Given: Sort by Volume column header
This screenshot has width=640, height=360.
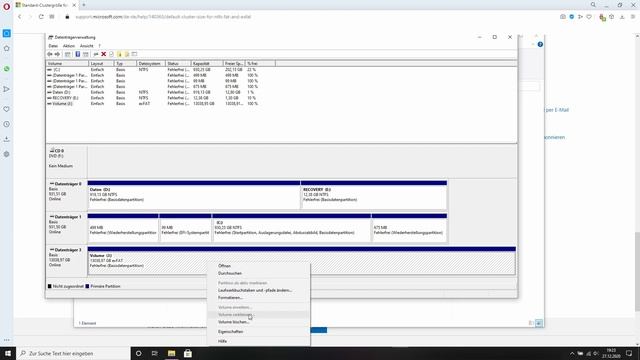Looking at the screenshot, I should [67, 64].
